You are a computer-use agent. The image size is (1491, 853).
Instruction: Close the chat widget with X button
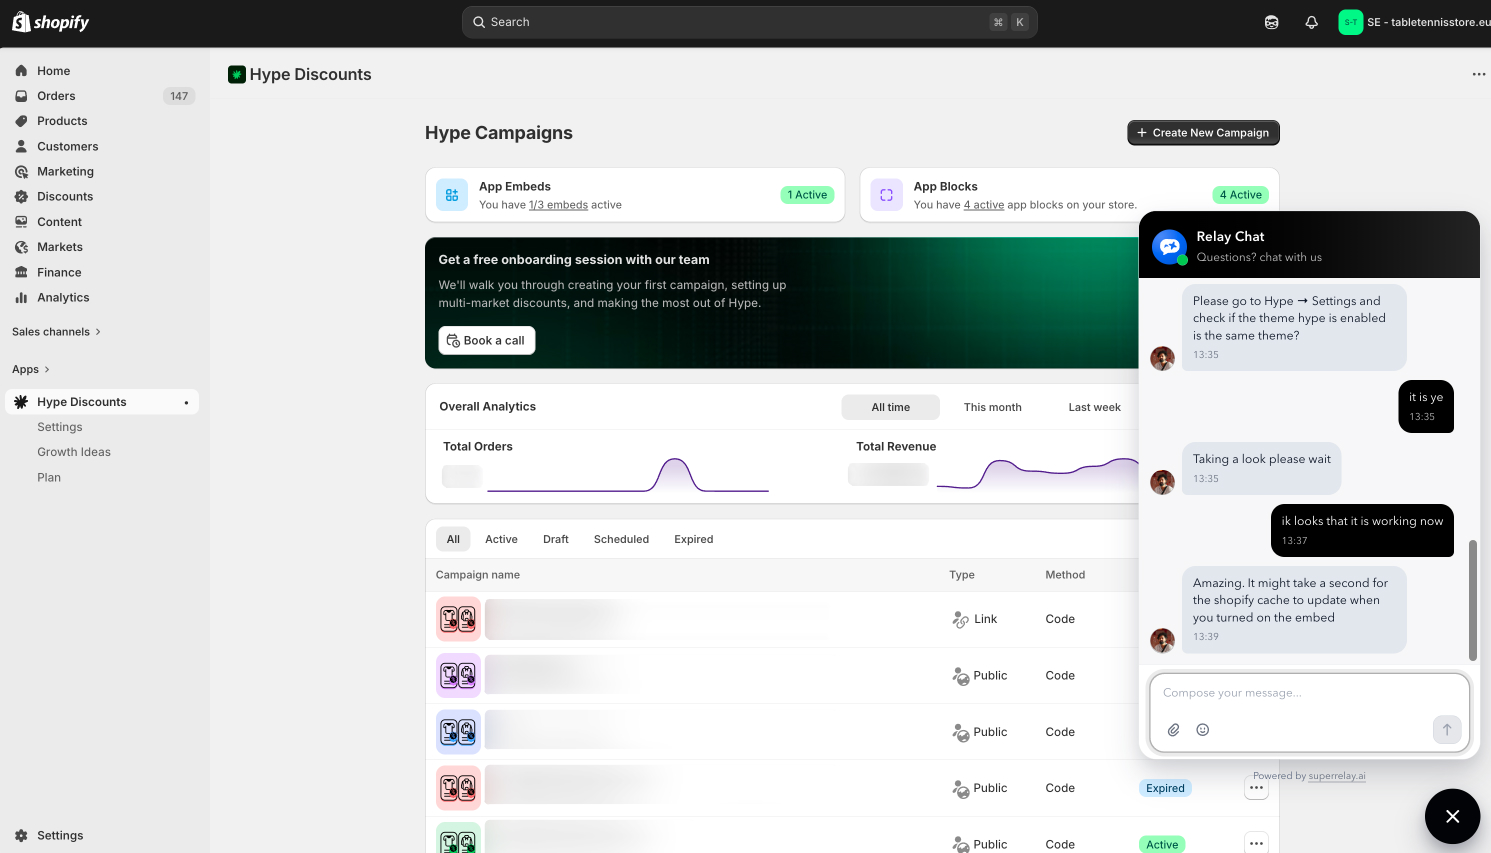pos(1452,816)
